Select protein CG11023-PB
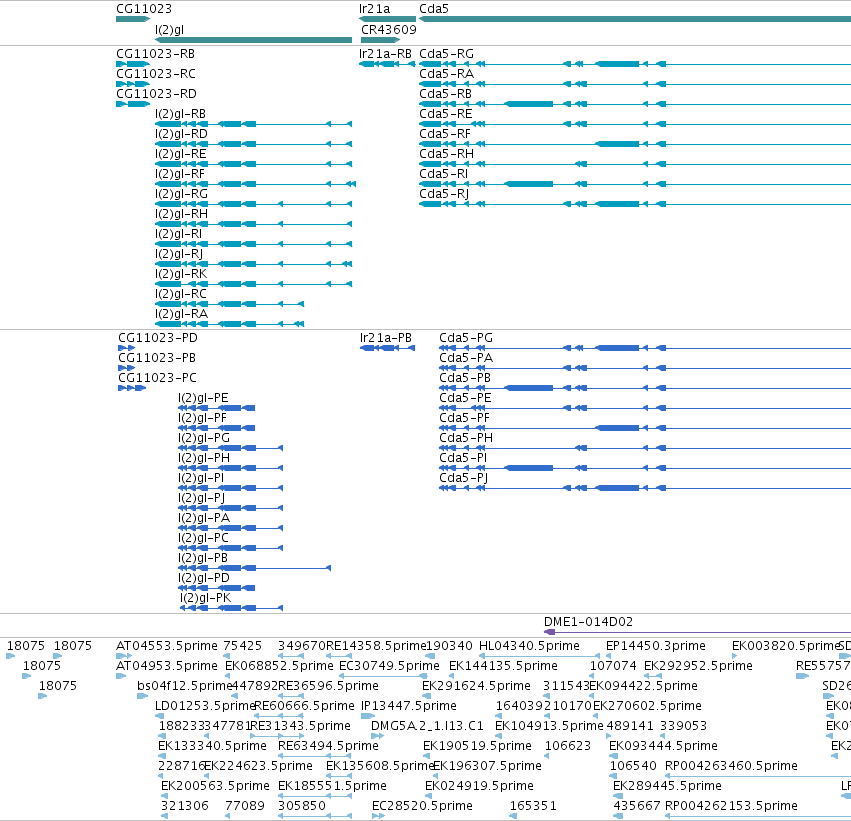Viewport: 851px width, 821px height. (157, 358)
